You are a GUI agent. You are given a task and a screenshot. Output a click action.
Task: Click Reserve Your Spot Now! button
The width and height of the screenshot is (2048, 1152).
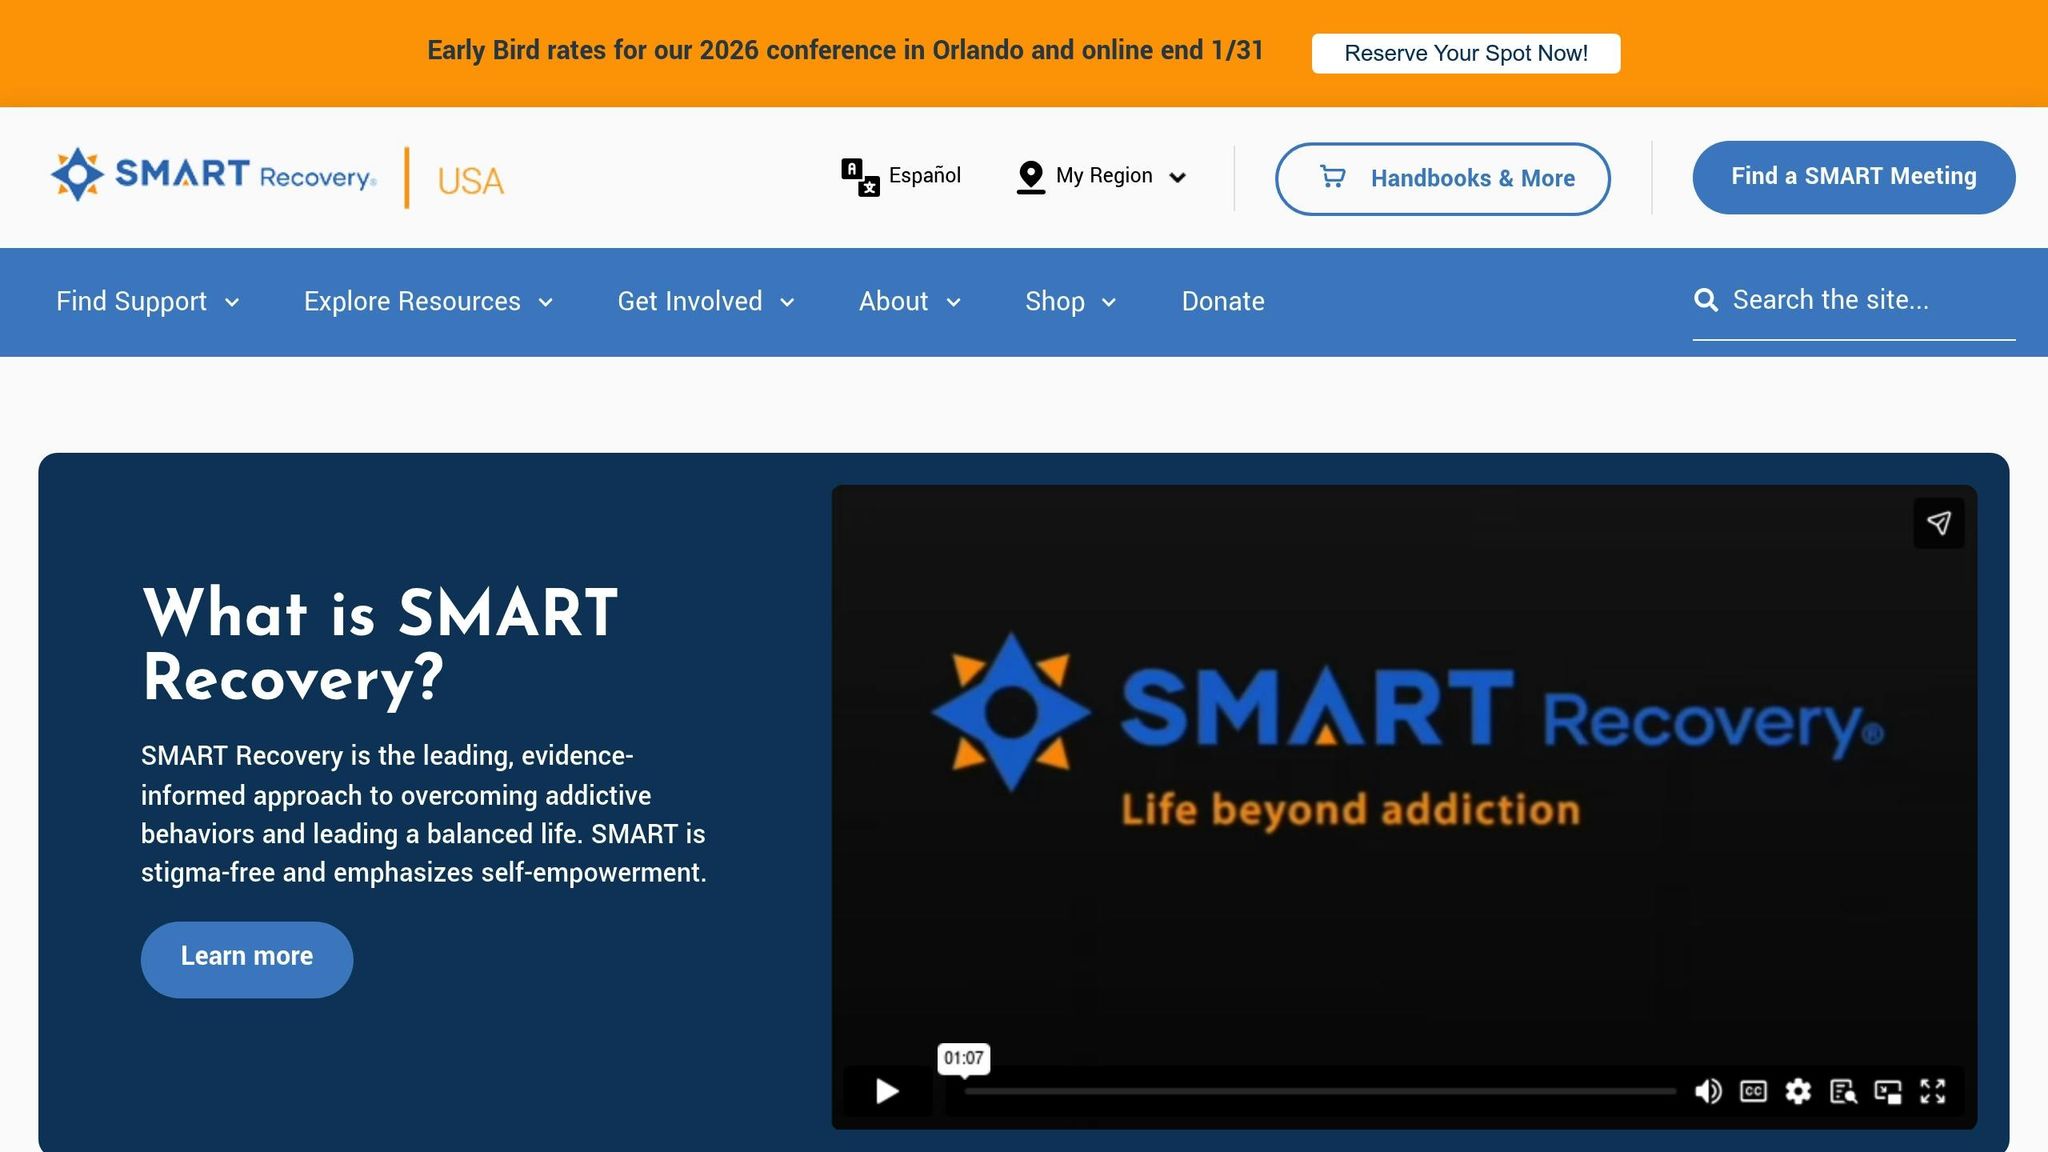1465,53
